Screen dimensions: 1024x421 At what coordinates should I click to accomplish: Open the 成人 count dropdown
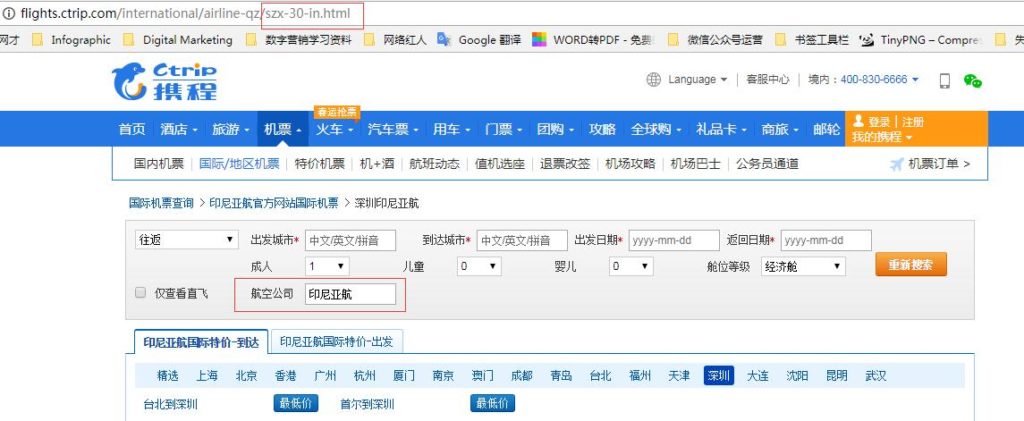pyautogui.click(x=327, y=266)
